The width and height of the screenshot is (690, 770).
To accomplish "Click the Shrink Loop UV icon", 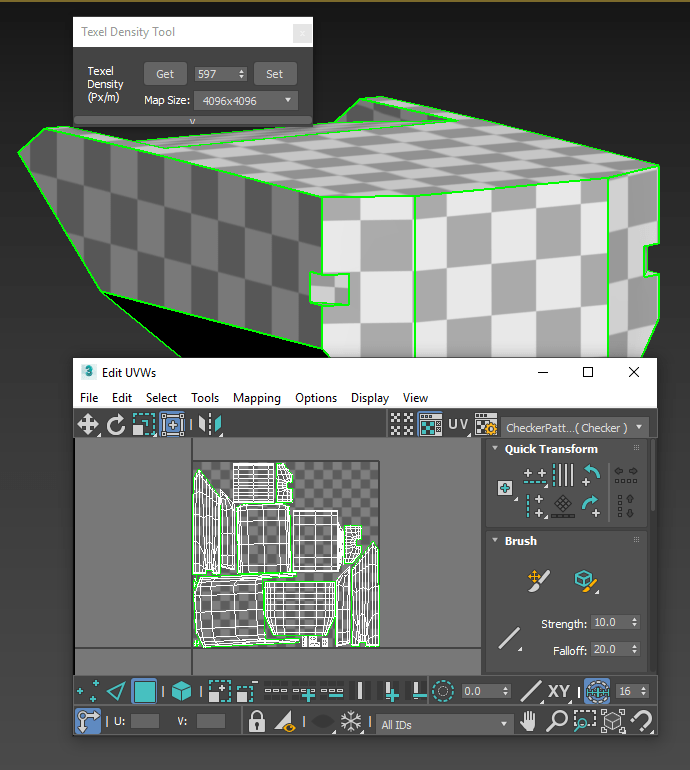I will [x=332, y=691].
